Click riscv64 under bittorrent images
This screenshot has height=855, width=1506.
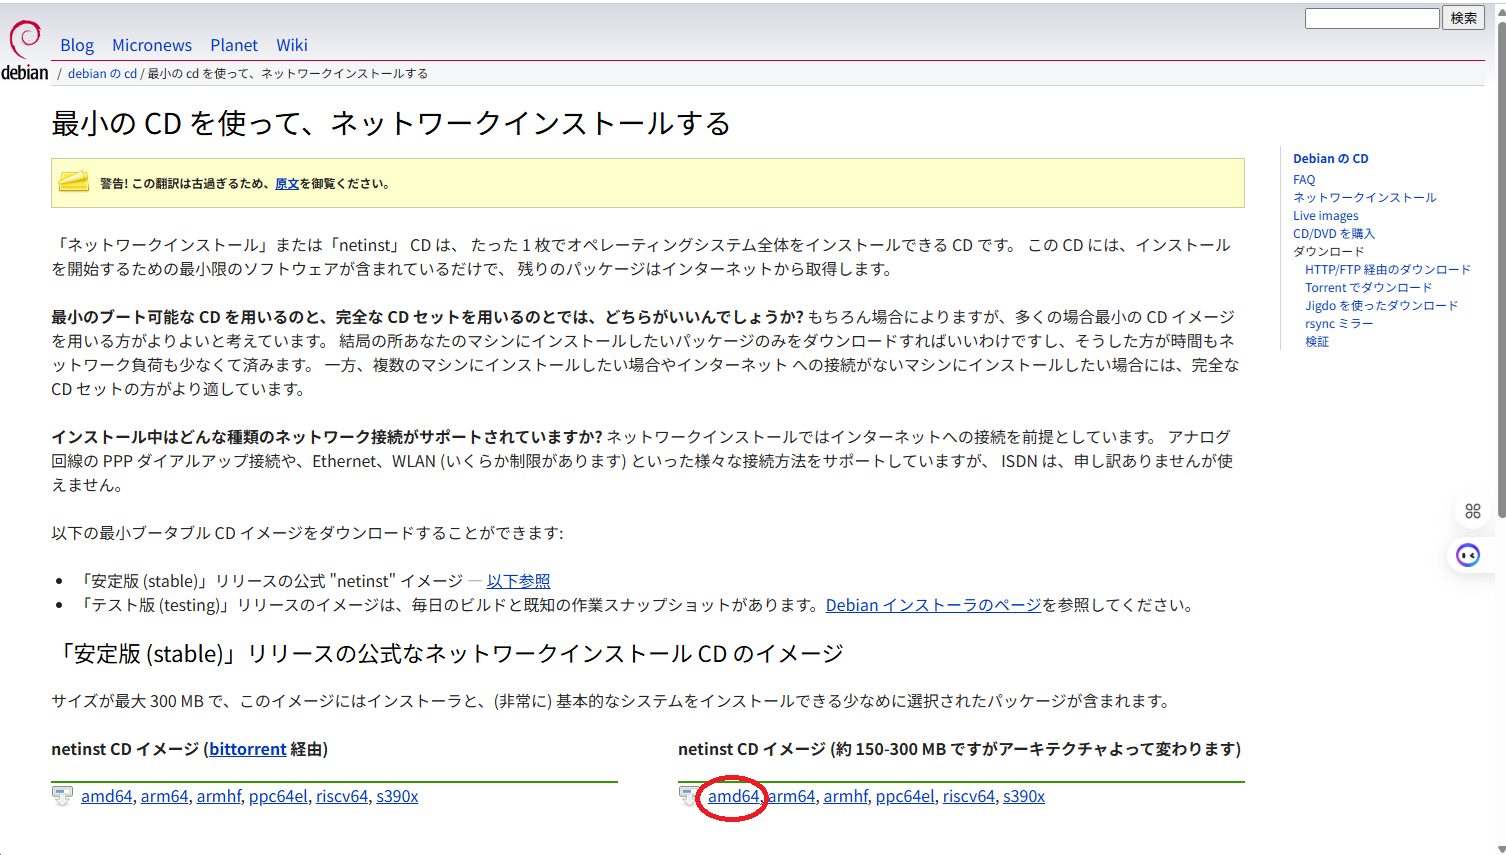(342, 796)
